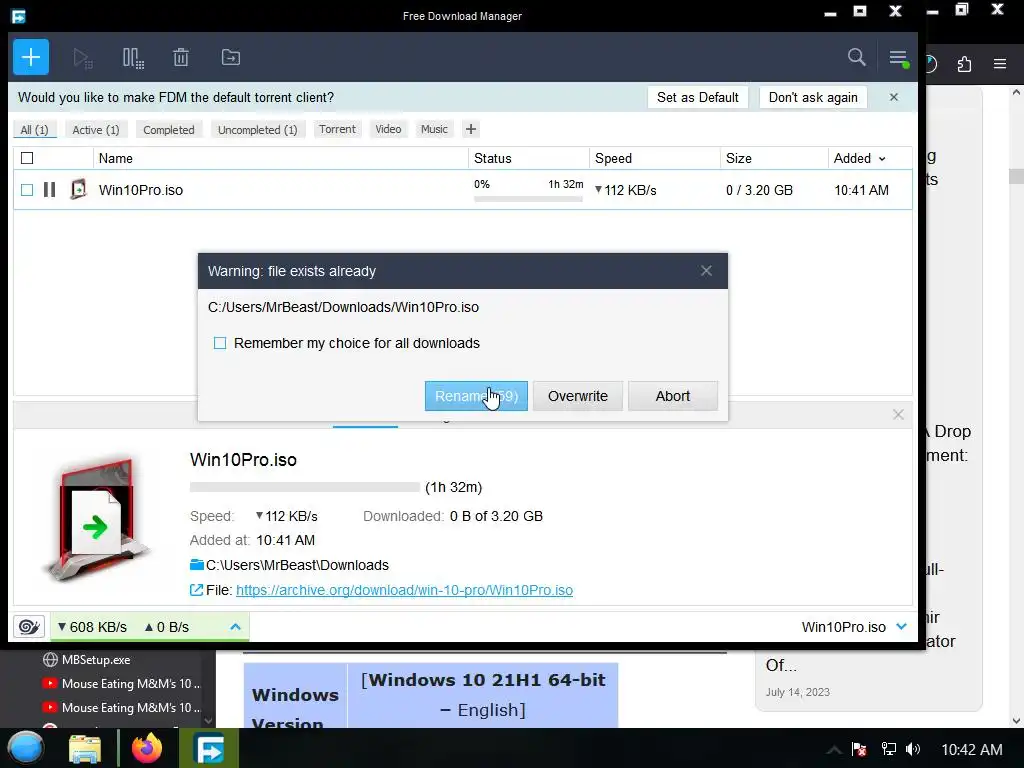The height and width of the screenshot is (768, 1024).
Task: Open Firefox extensions puzzle icon
Action: 965,63
